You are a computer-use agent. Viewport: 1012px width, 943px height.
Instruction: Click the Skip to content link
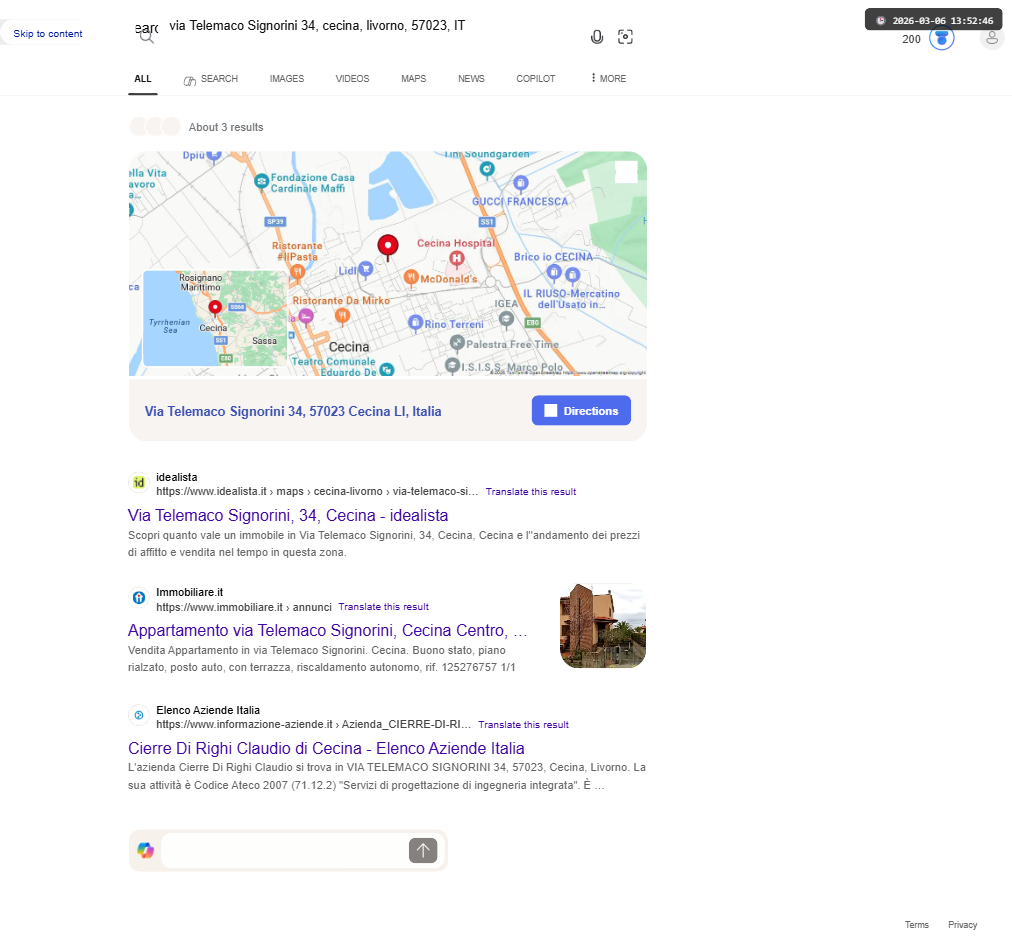[x=48, y=34]
